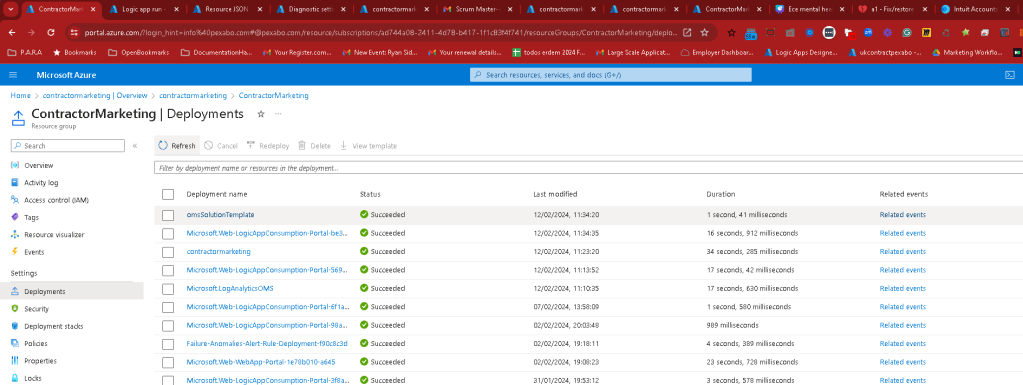Click the Delete toolbar command
This screenshot has height=385, width=1023.
[314, 146]
